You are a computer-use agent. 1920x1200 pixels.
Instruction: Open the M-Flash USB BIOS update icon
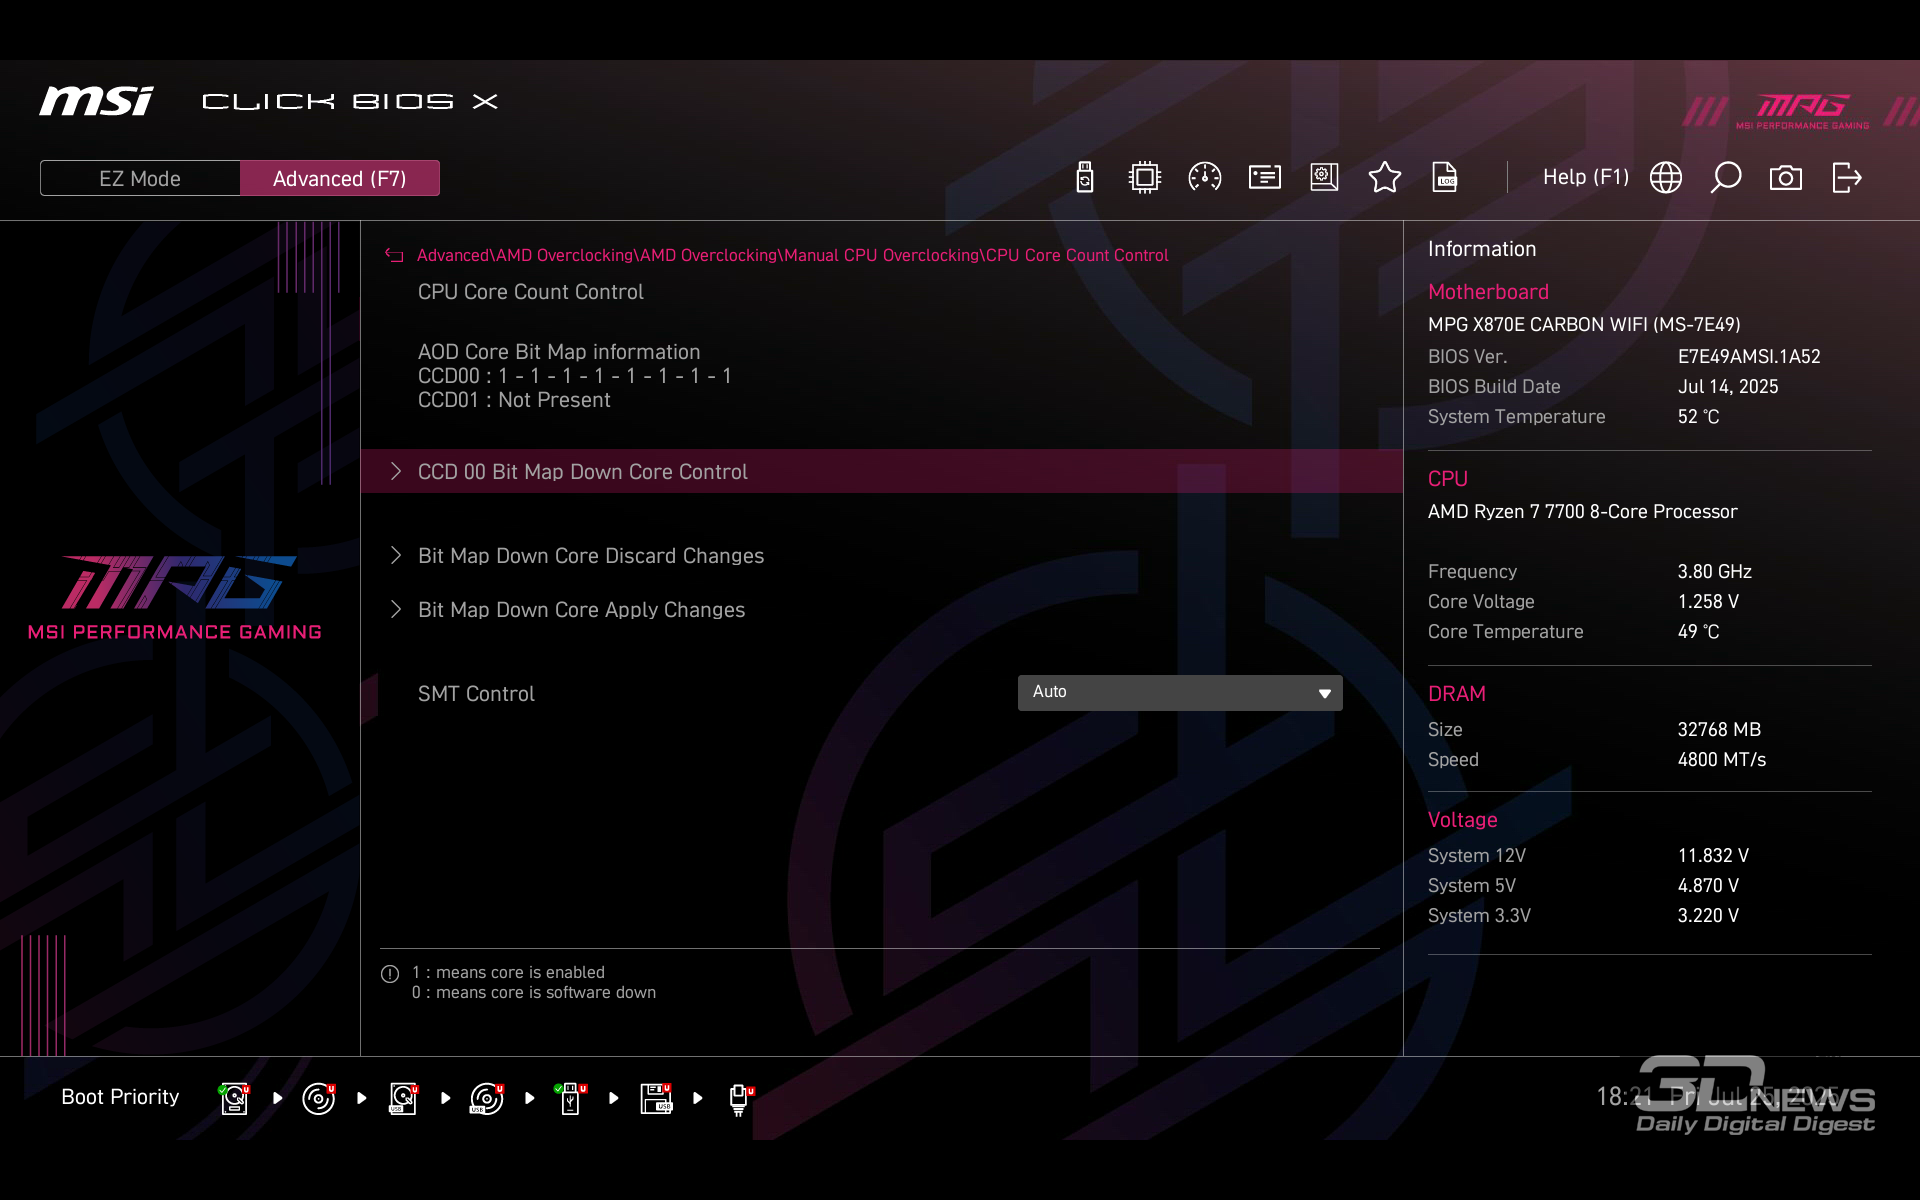click(1085, 178)
